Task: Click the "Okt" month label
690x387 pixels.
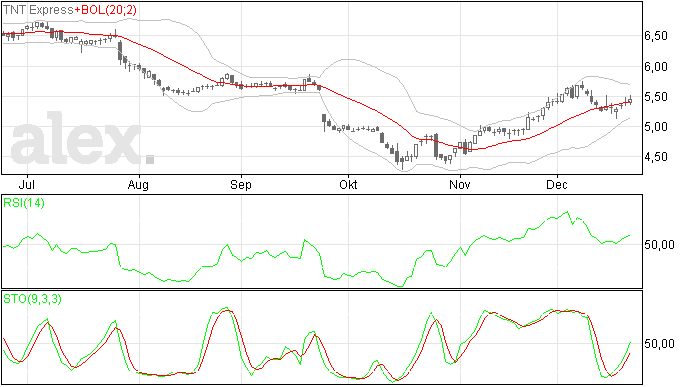Action: pyautogui.click(x=348, y=184)
